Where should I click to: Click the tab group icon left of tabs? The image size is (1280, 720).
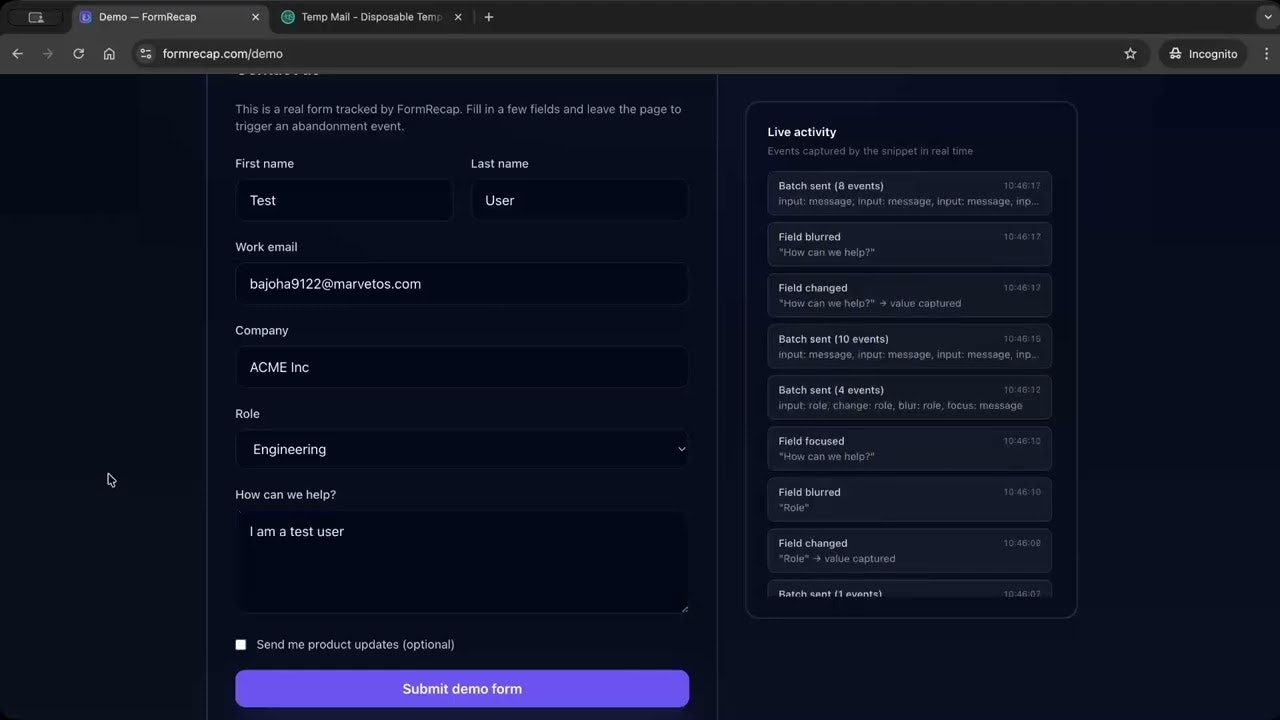36,17
